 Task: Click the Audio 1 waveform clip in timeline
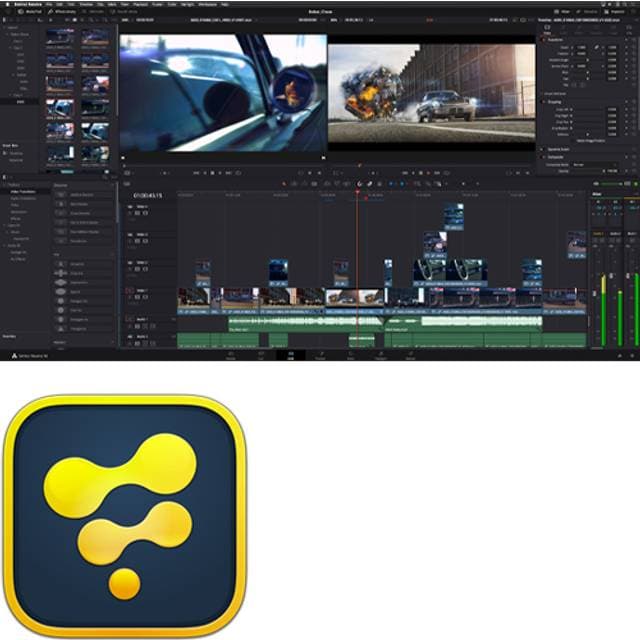point(306,324)
